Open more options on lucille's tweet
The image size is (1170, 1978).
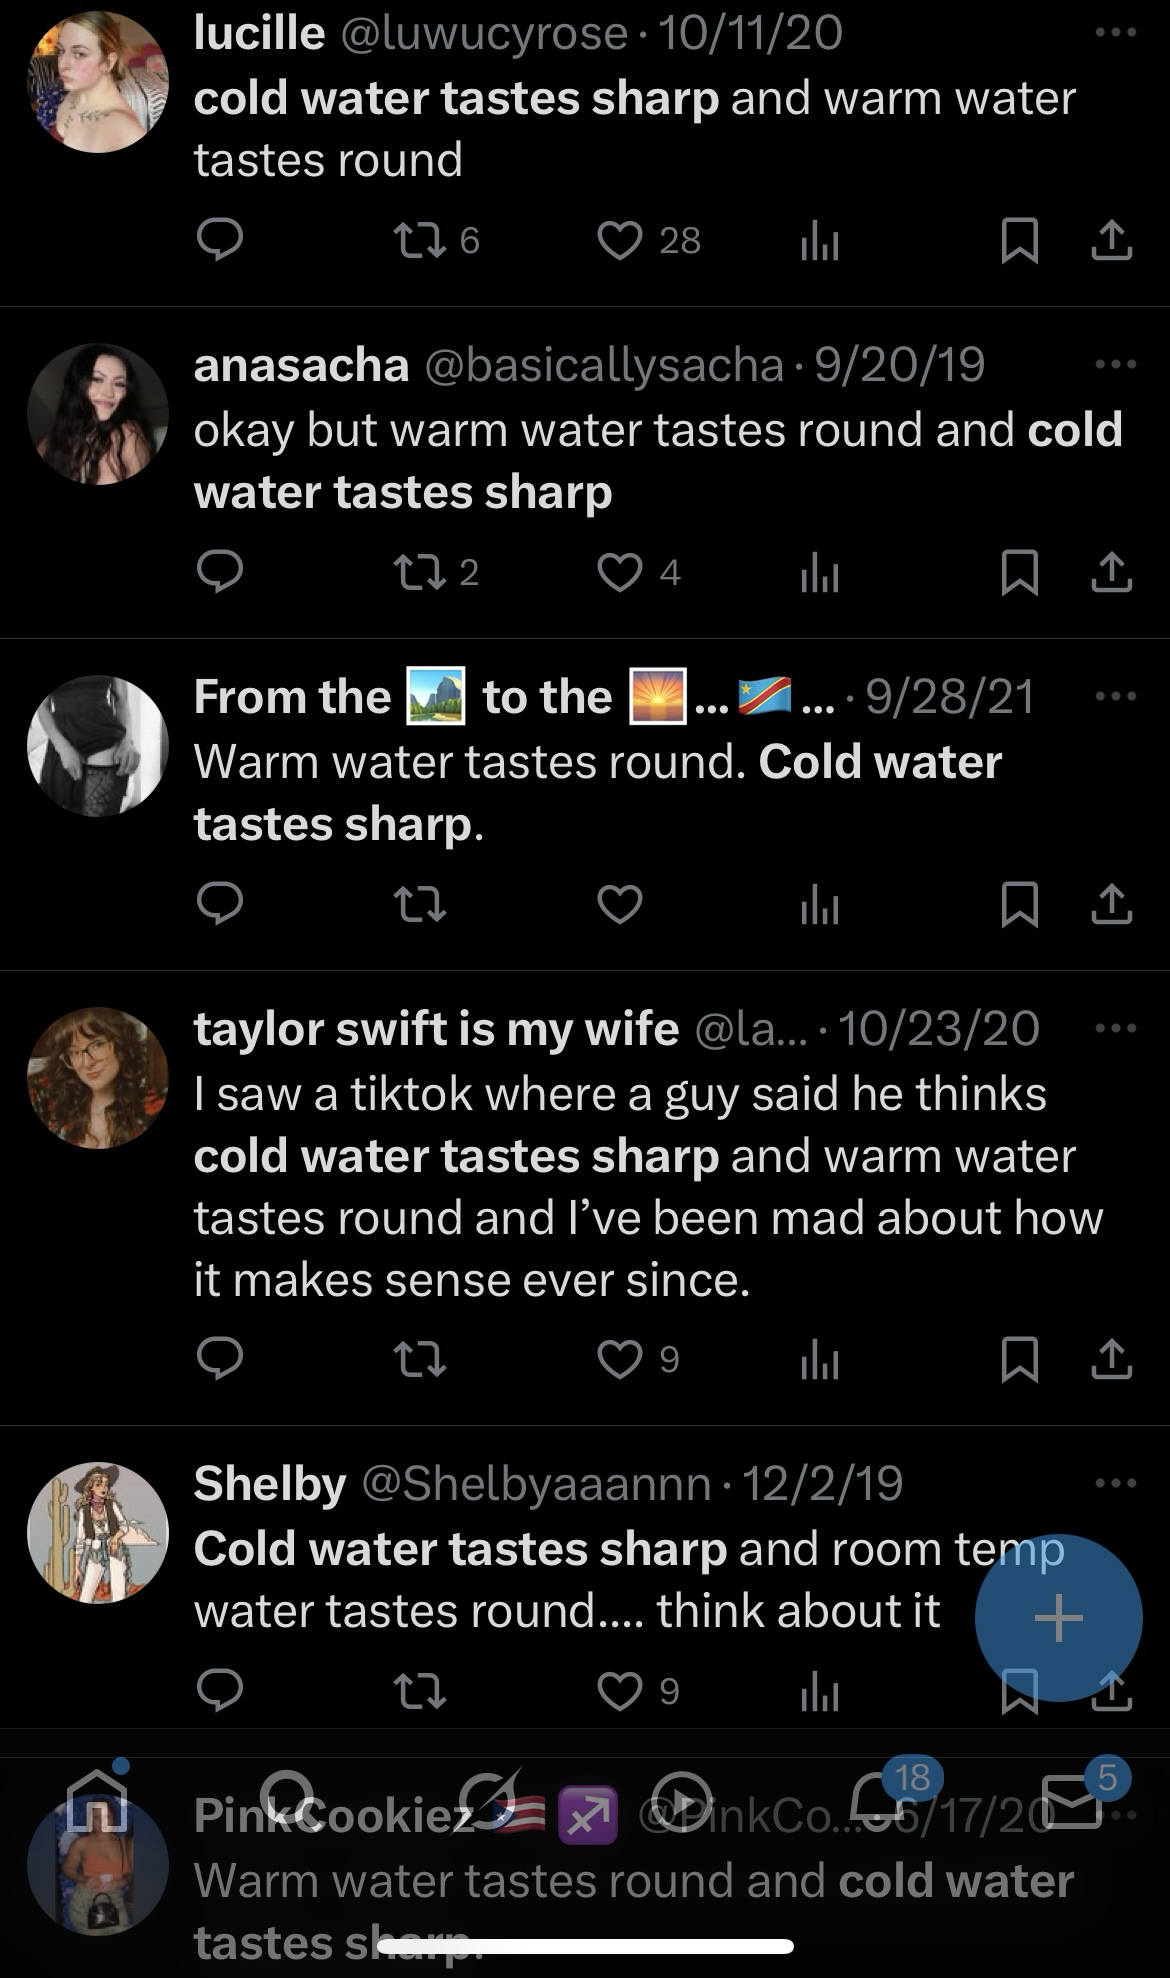(x=1116, y=34)
